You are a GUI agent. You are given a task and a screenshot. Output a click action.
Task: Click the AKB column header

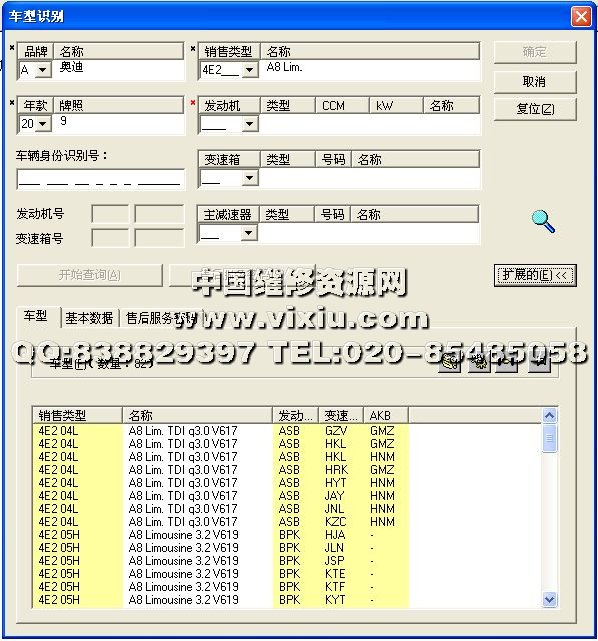tap(386, 415)
